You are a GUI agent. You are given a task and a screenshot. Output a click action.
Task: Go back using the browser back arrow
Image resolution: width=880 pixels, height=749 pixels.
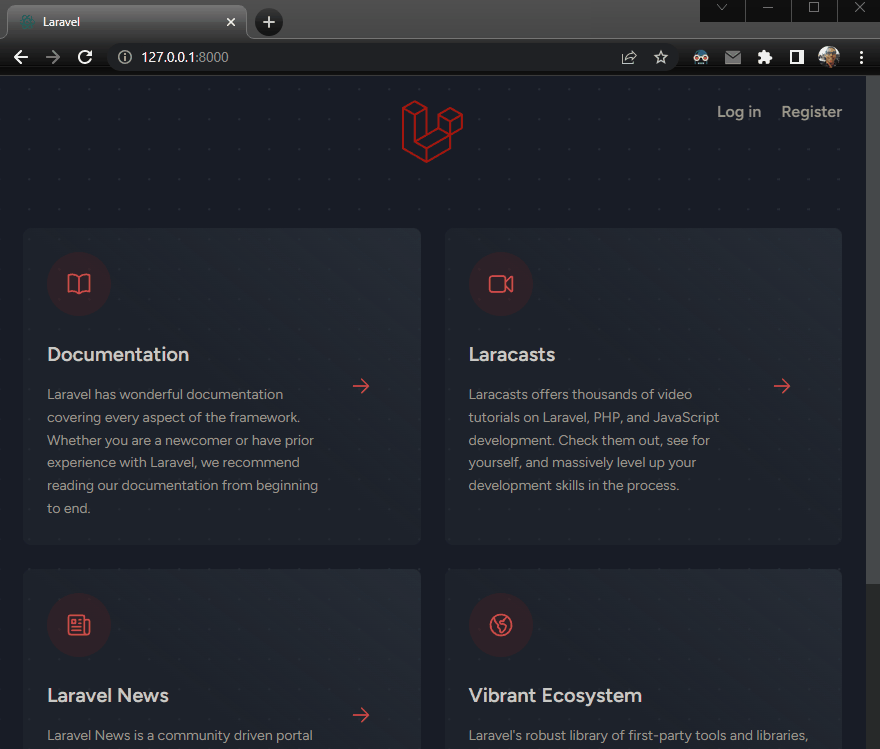(x=21, y=57)
